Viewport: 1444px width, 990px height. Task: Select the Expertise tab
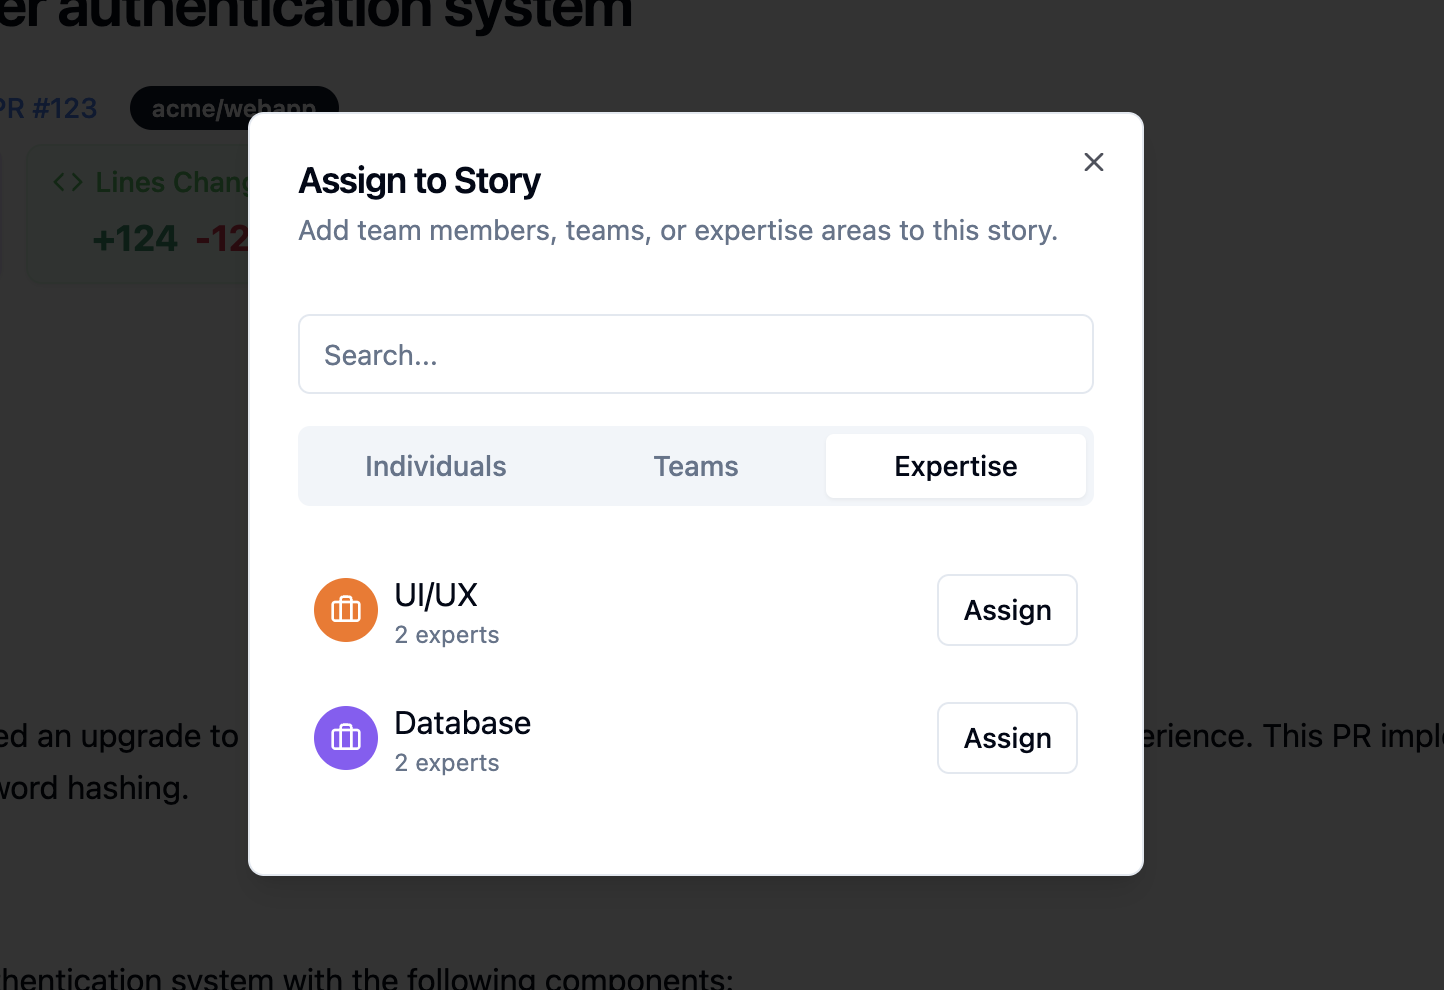coord(955,466)
